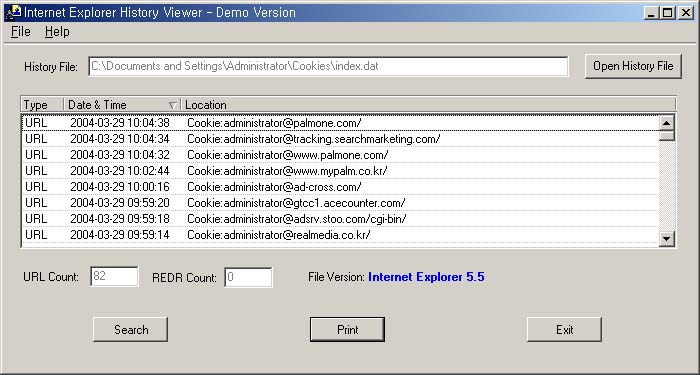Viewport: 700px width, 375px height.
Task: Select the tracking.searchmarketing.com cookie entry
Action: click(x=340, y=139)
